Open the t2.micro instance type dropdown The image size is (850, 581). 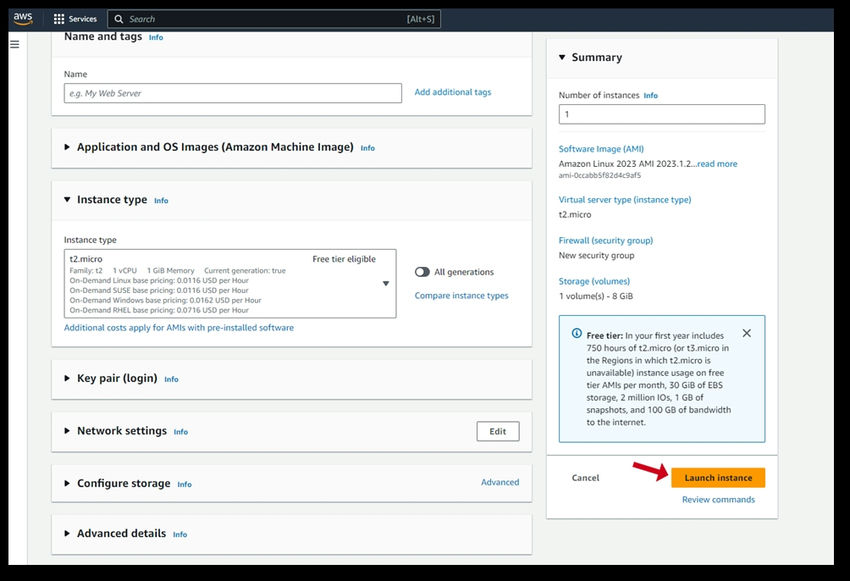[x=230, y=283]
